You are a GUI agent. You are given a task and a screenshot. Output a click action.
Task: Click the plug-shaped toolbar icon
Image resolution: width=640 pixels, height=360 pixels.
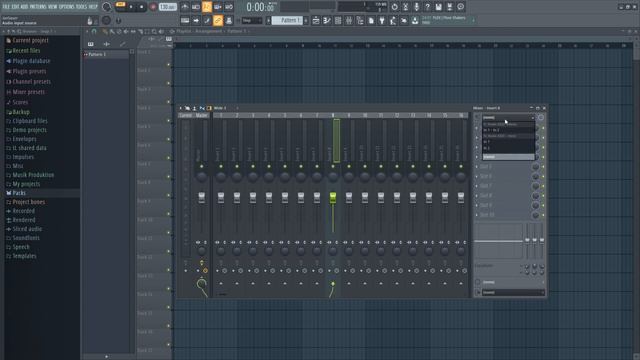382,20
